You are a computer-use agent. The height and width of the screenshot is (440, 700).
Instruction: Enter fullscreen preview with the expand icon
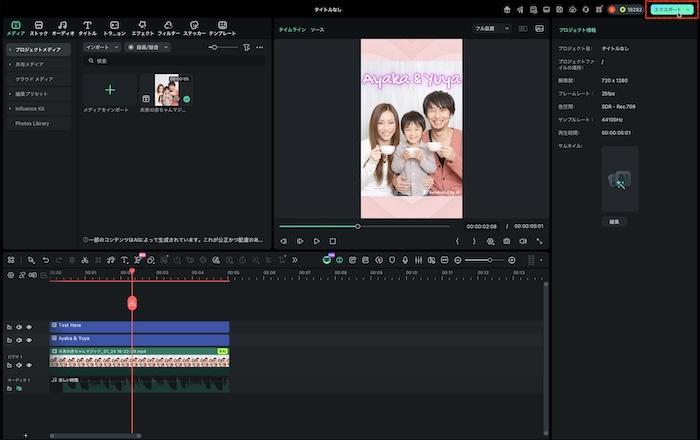(539, 241)
